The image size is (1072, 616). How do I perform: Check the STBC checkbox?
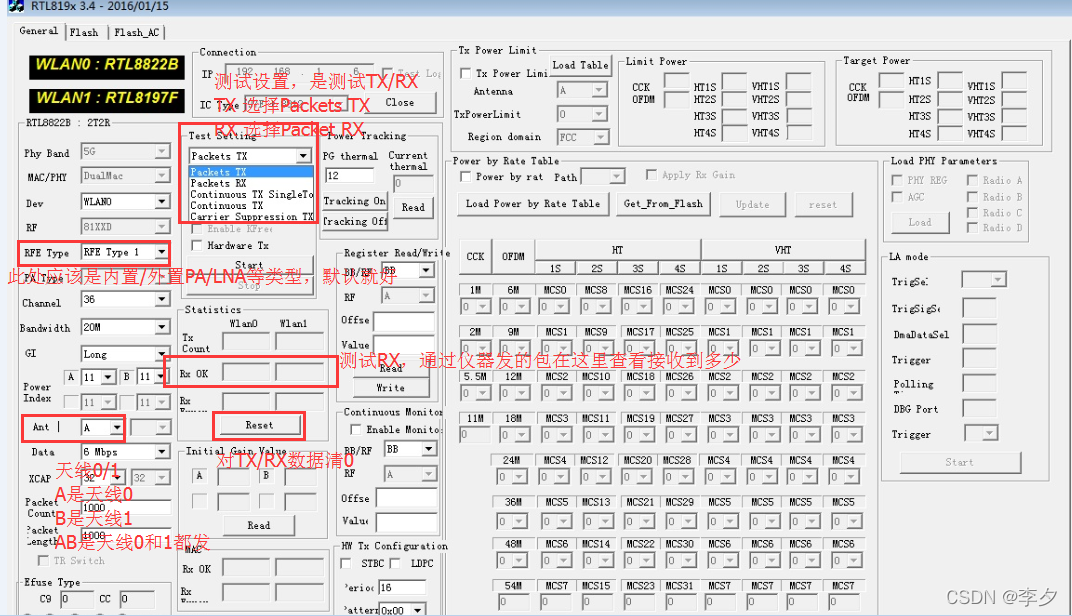pos(346,563)
